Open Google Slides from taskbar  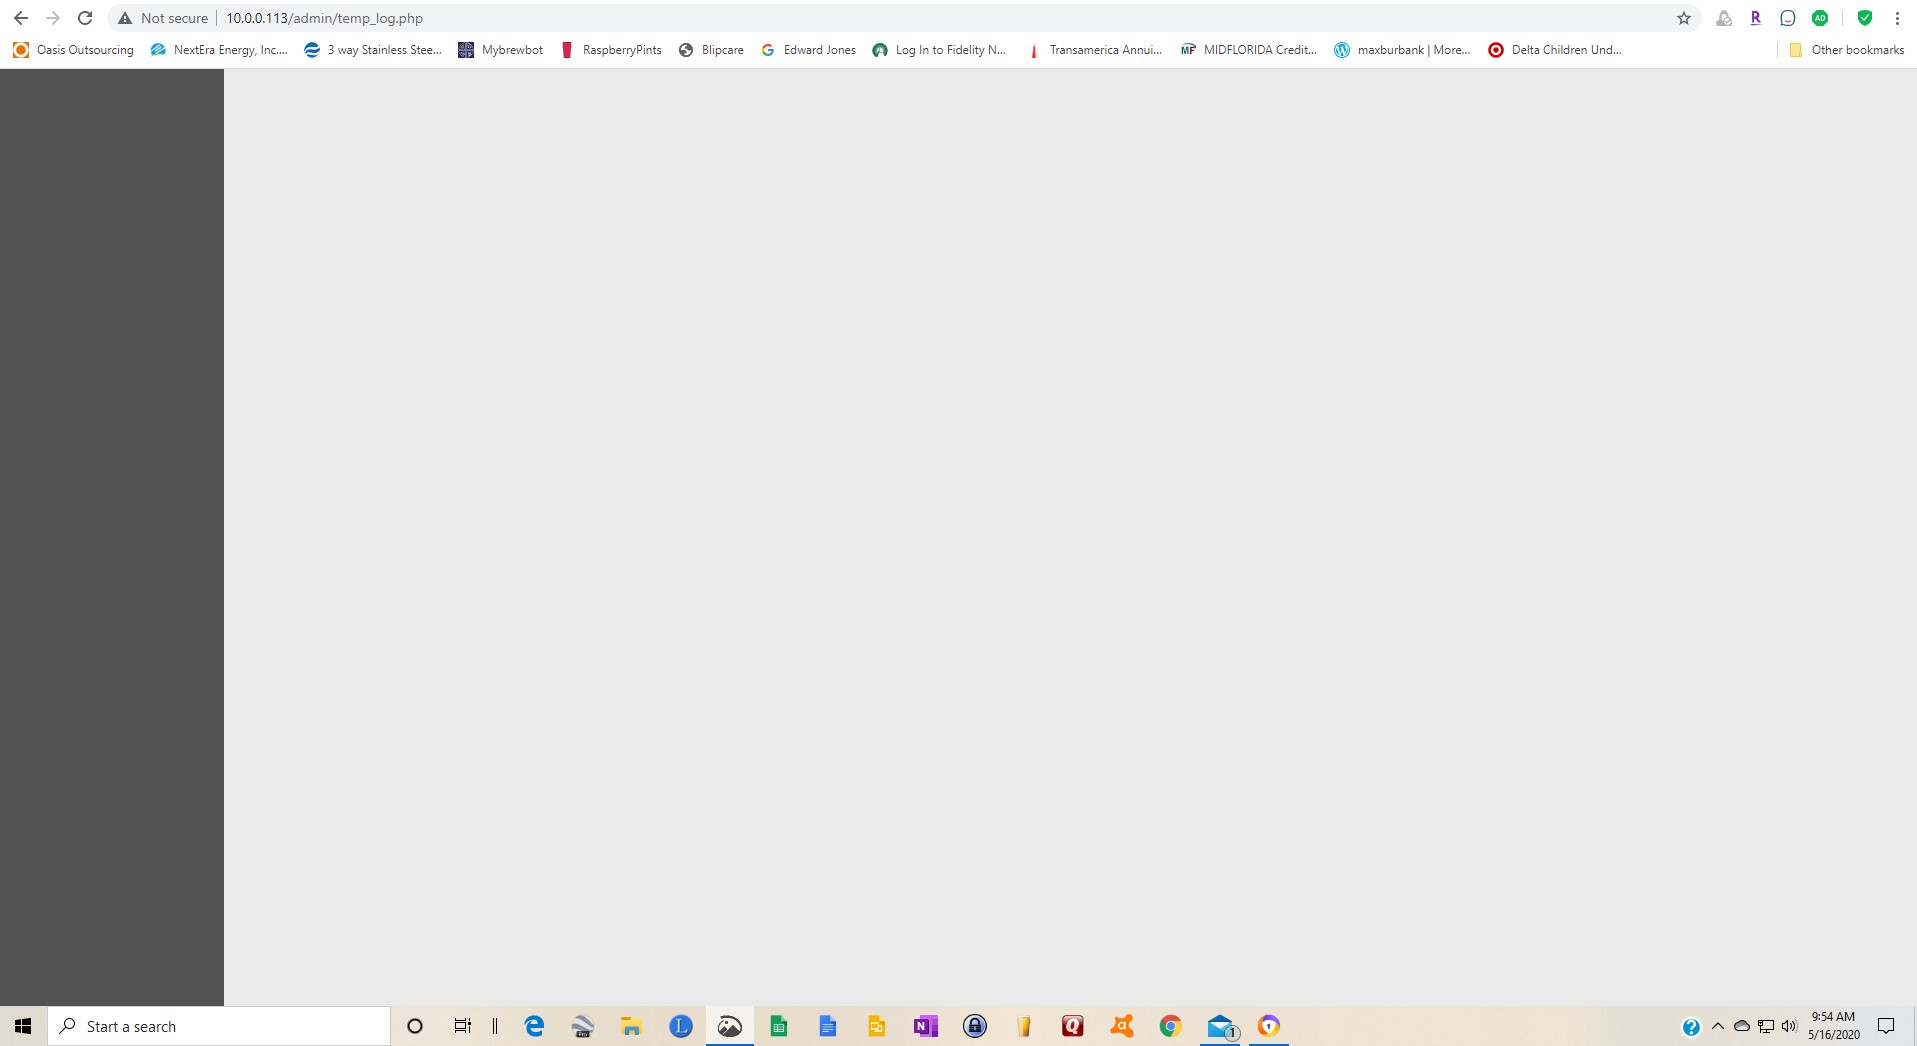coord(877,1026)
